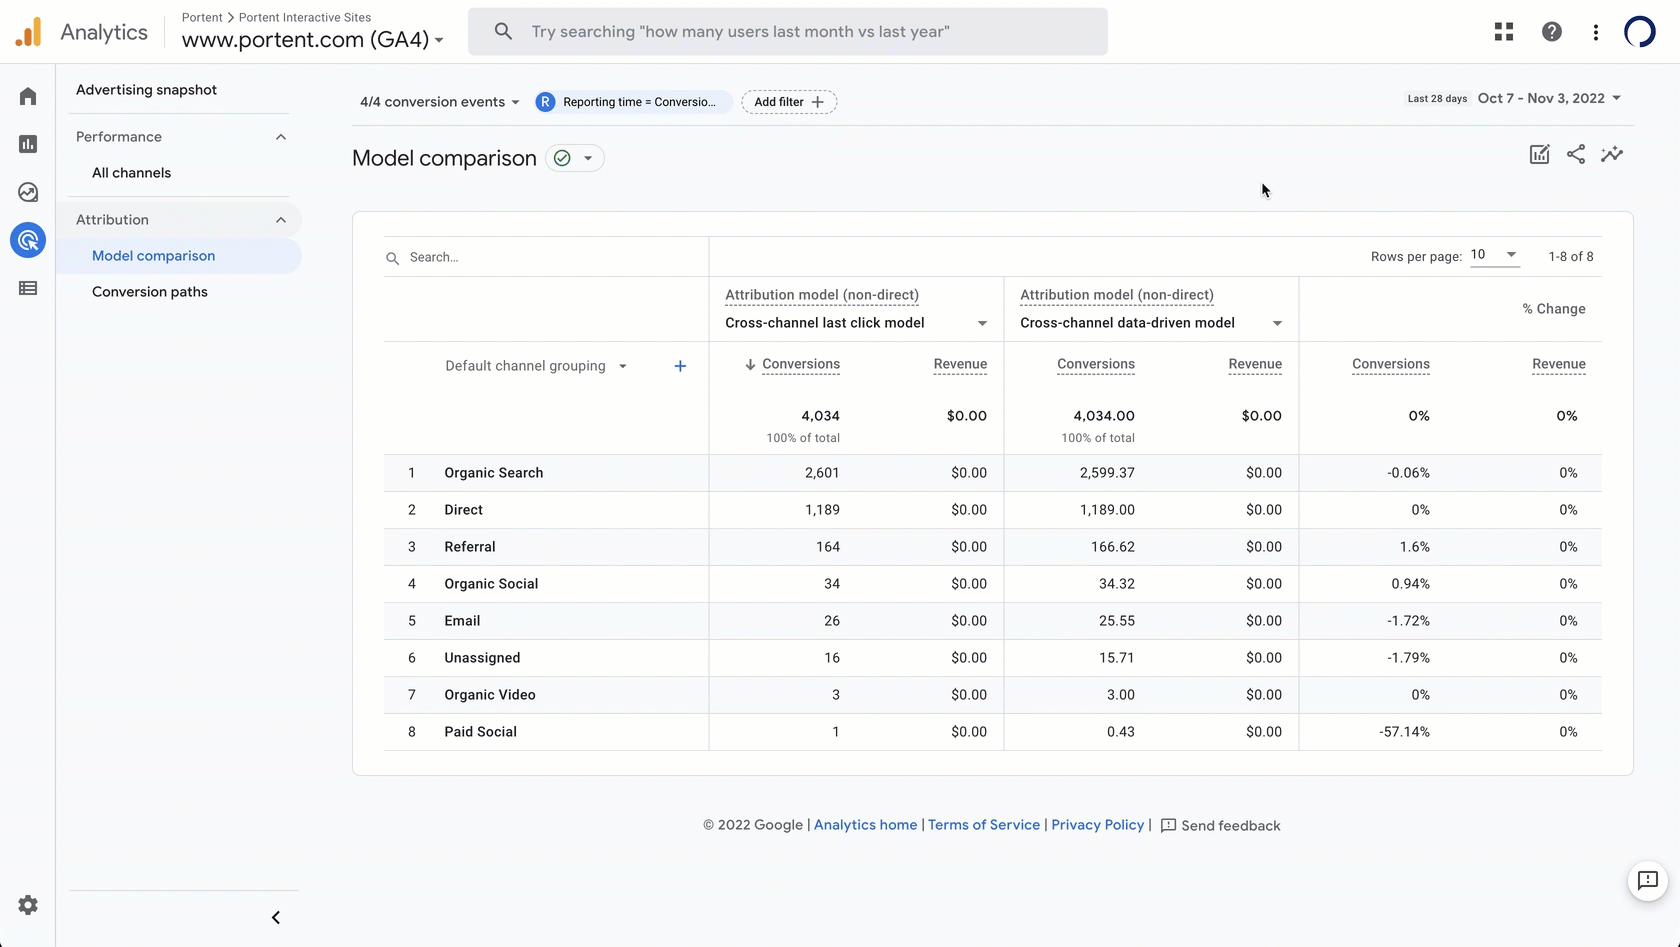
Task: Collapse the side navigation with left chevron
Action: pos(276,918)
